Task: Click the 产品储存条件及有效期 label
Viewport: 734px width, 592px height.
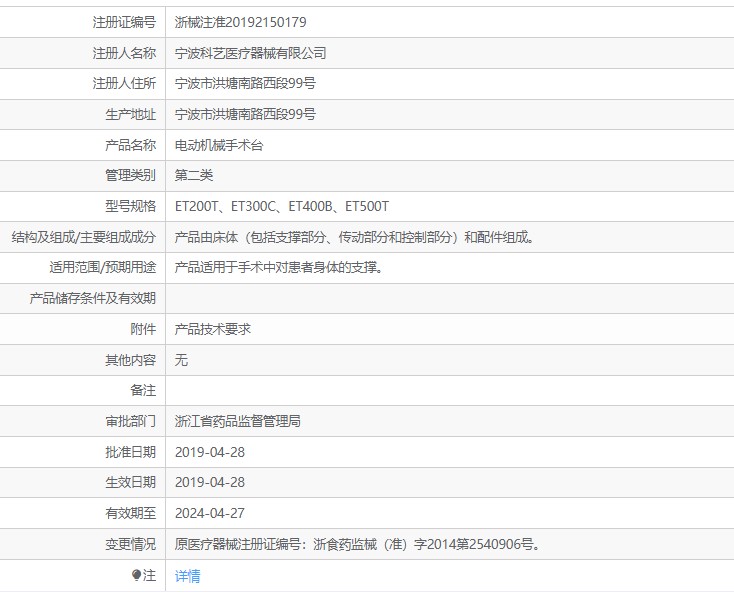Action: (93, 298)
